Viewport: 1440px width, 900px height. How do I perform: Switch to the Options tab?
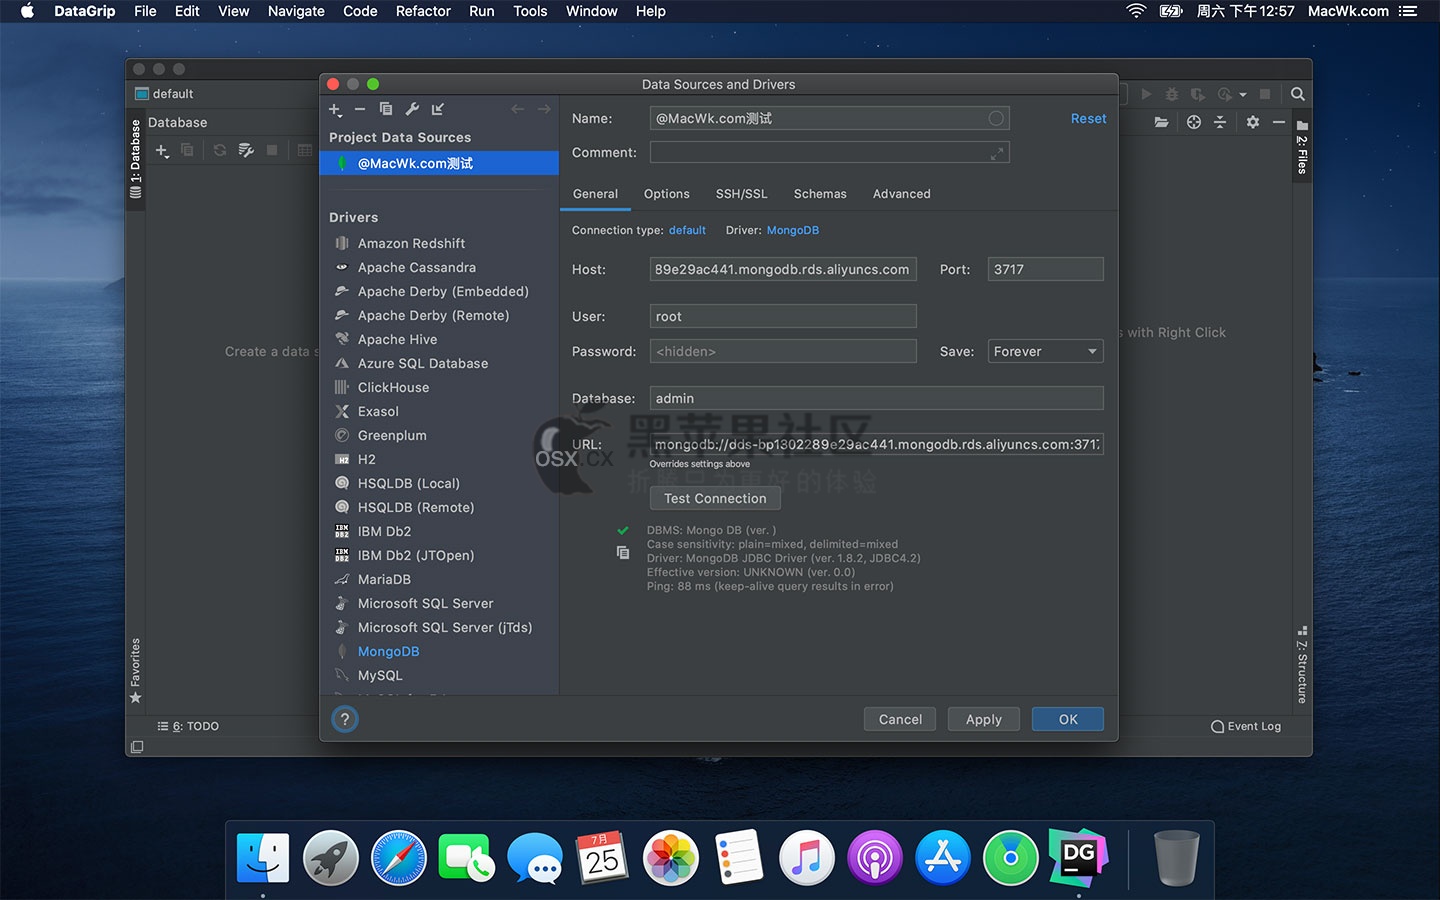[x=667, y=194]
